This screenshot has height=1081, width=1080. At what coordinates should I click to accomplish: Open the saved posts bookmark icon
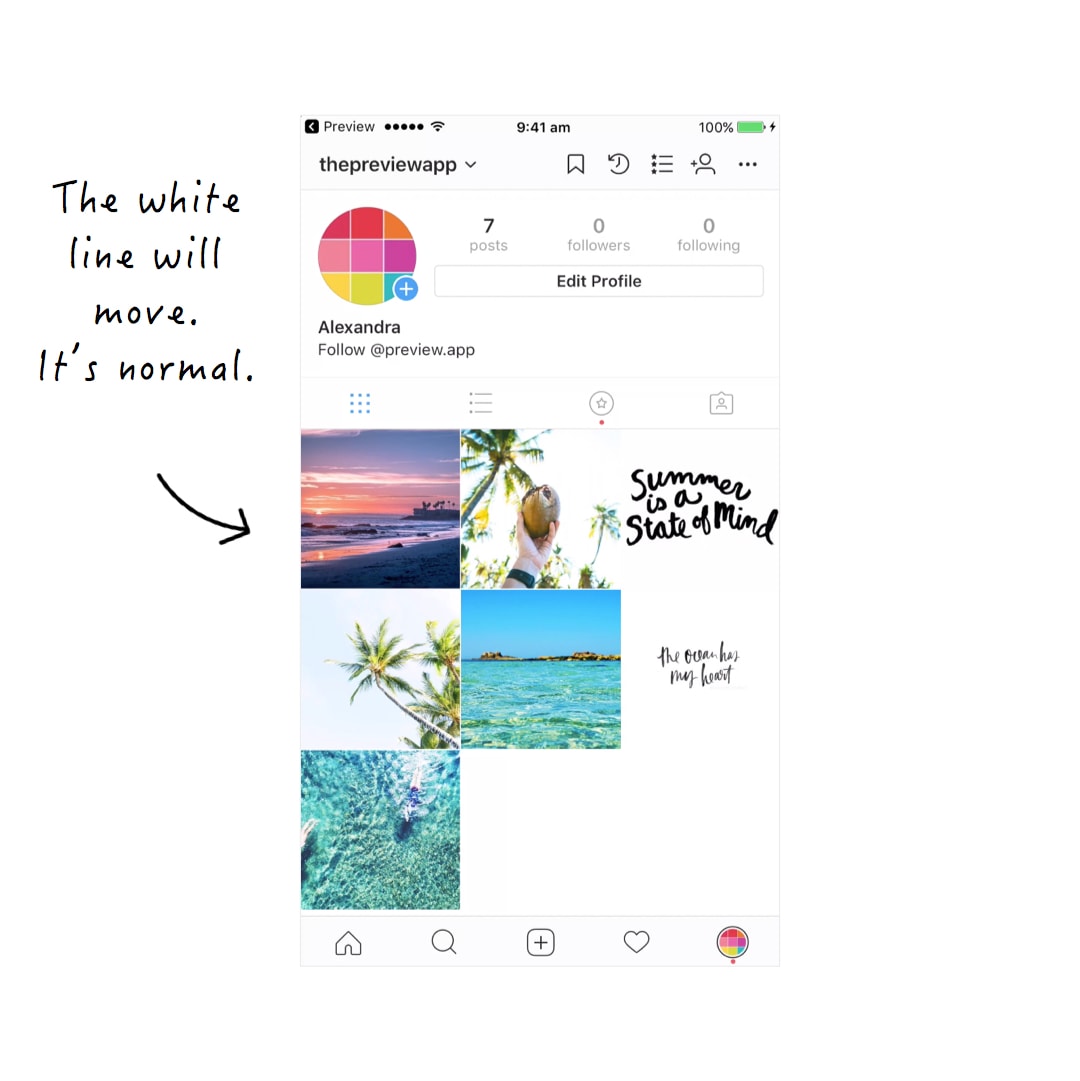(575, 164)
